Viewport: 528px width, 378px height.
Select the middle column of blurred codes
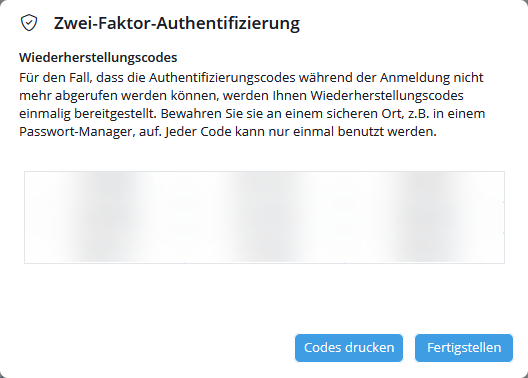click(x=264, y=217)
